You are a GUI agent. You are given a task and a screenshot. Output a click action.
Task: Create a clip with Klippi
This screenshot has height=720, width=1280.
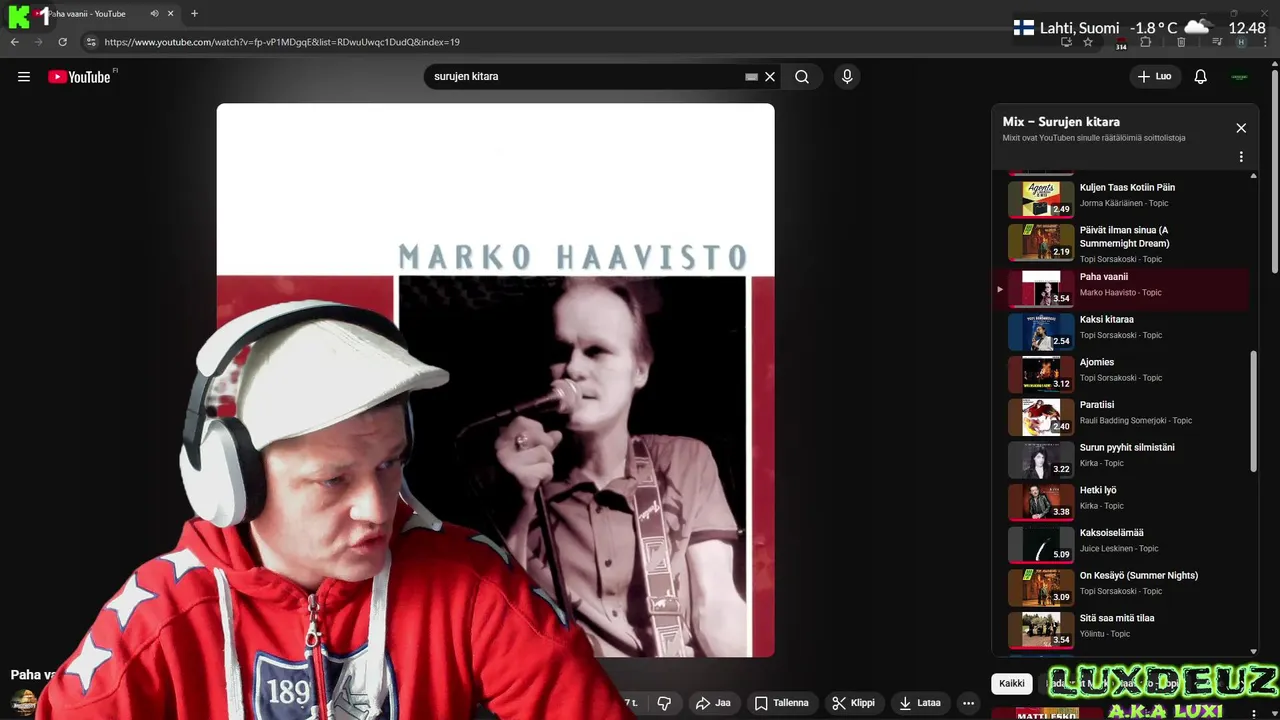[853, 703]
